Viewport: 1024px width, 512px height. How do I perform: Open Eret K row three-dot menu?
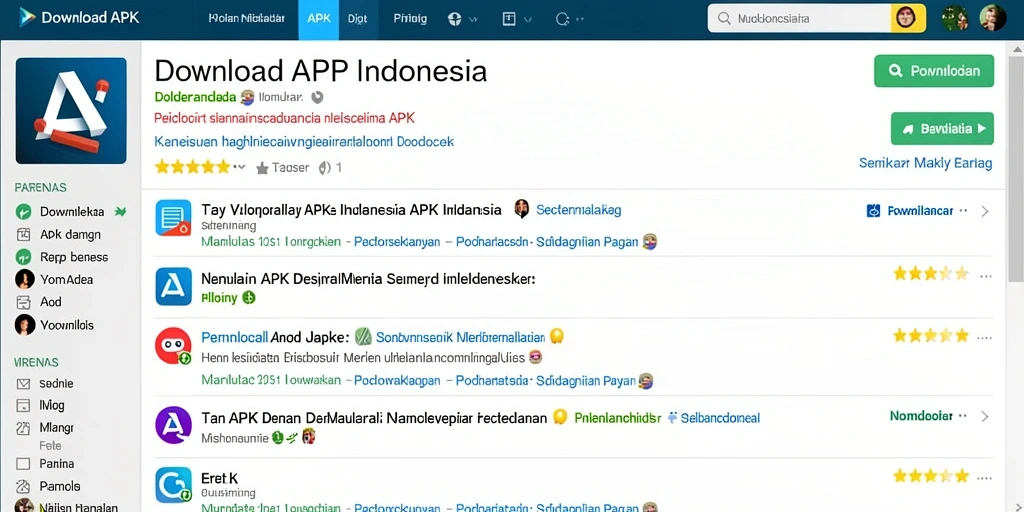coord(986,477)
